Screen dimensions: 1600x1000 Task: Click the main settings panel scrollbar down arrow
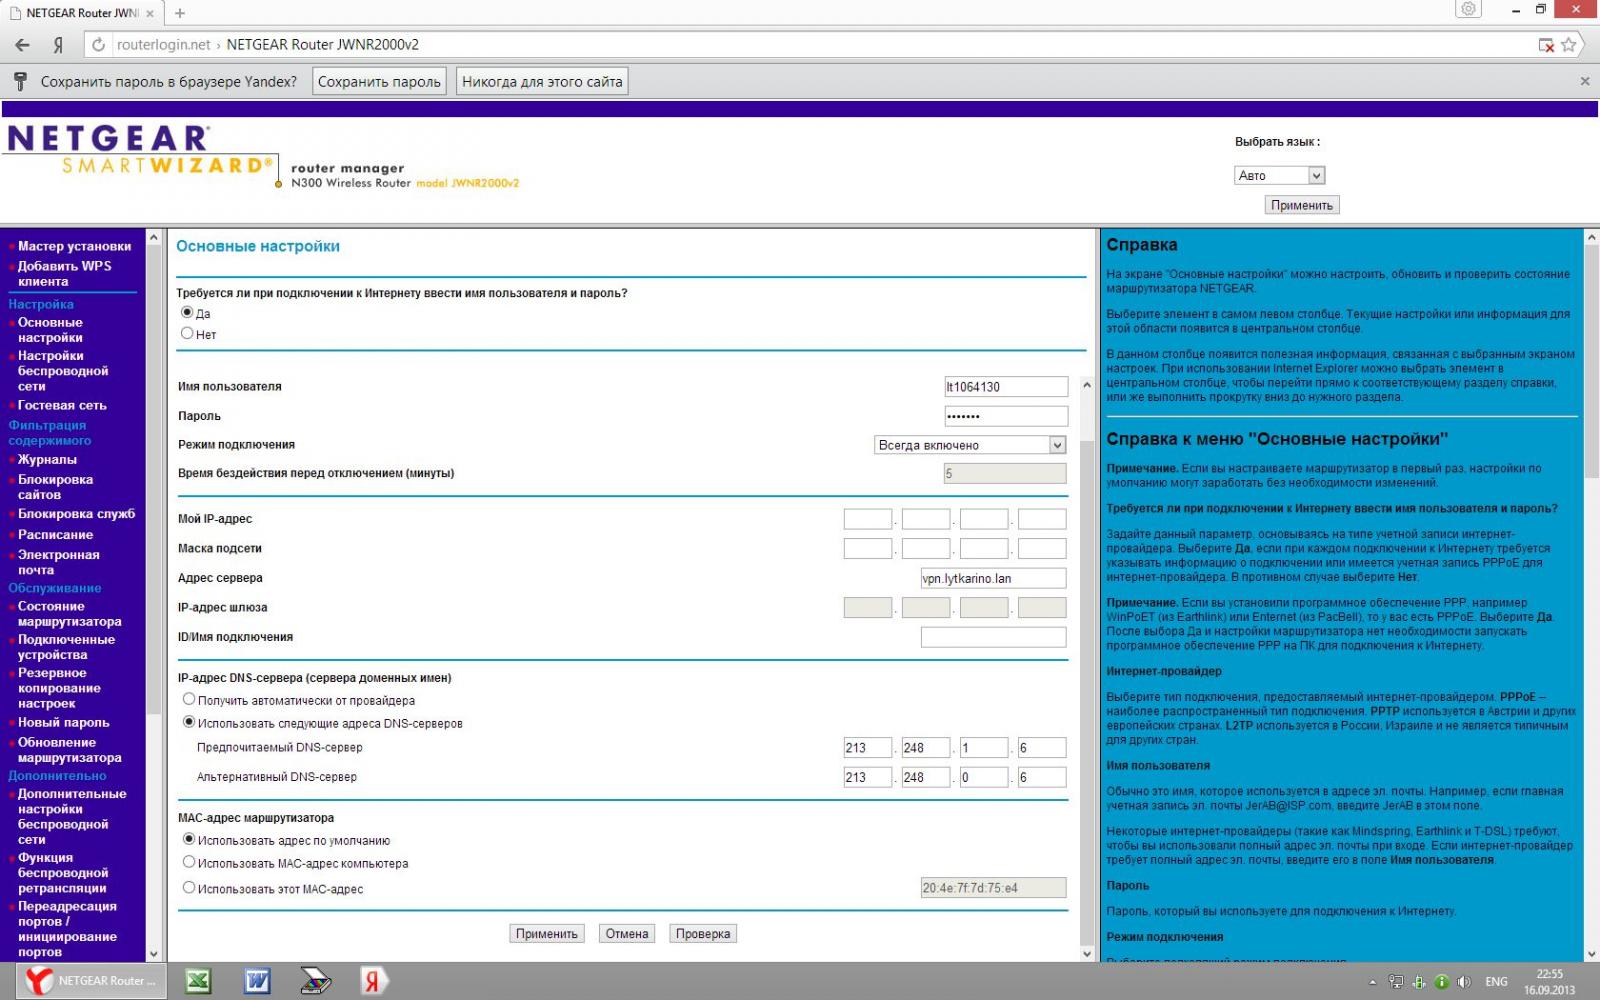[x=1088, y=954]
